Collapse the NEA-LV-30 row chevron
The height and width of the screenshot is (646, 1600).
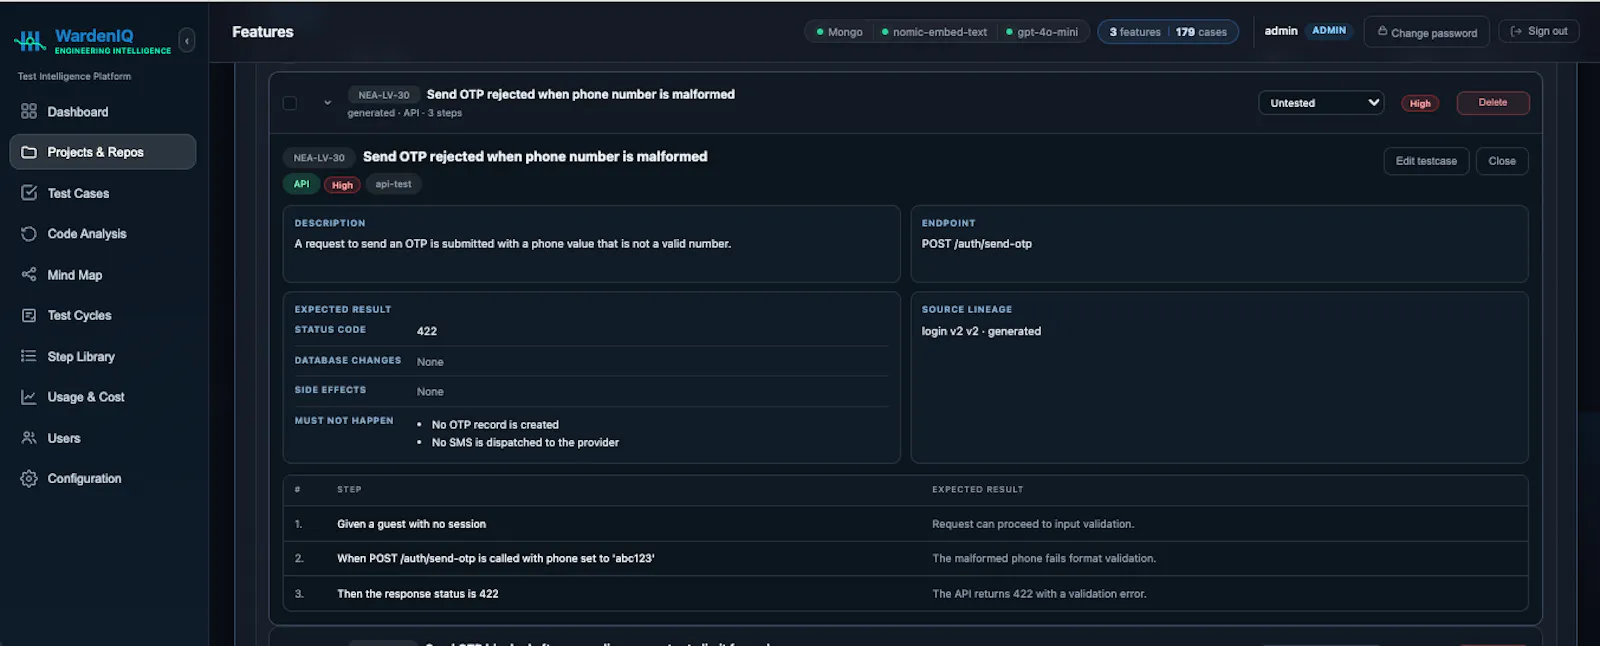click(x=327, y=103)
